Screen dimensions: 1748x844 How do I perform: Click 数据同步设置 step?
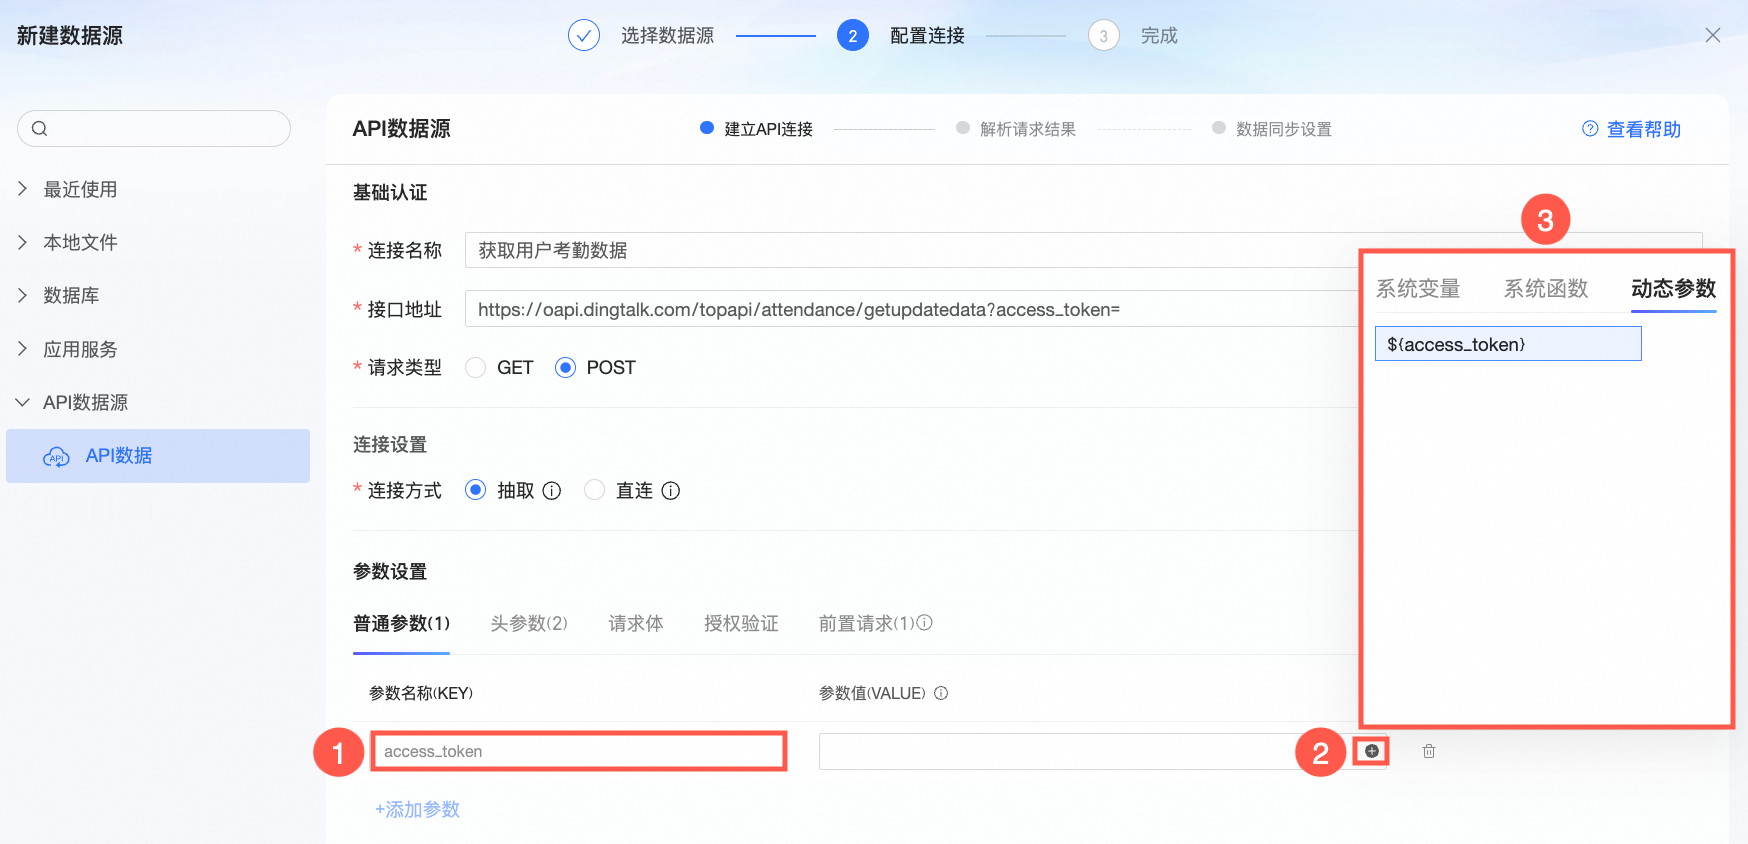click(x=1284, y=129)
